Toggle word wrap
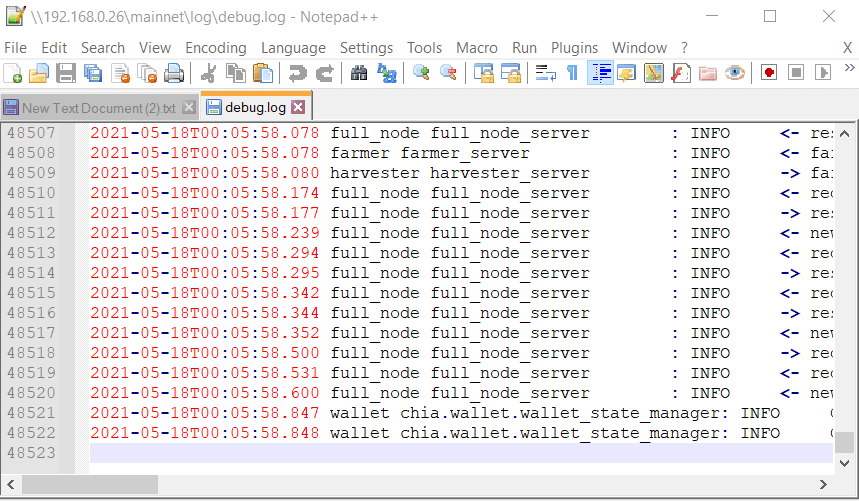859x501 pixels. pyautogui.click(x=546, y=72)
